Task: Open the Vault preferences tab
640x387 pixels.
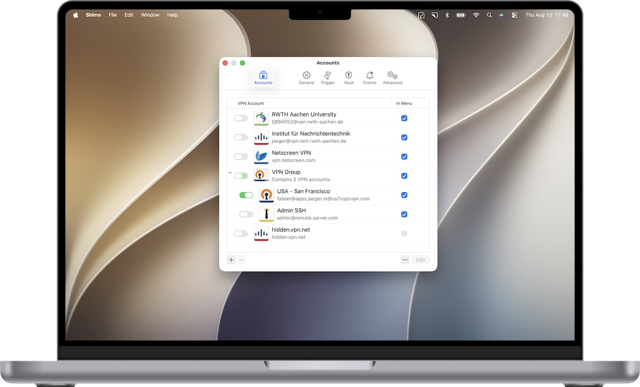Action: pyautogui.click(x=349, y=77)
